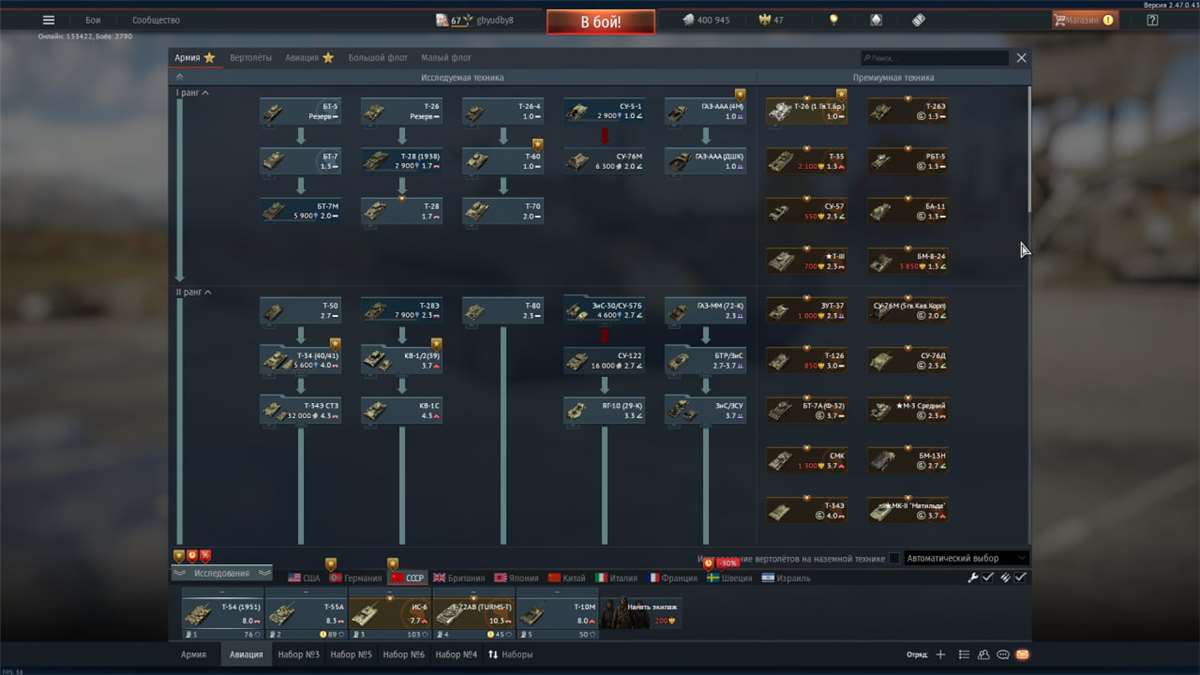Select the Набор №6 preset
Viewport: 1200px width, 675px height.
tap(404, 655)
